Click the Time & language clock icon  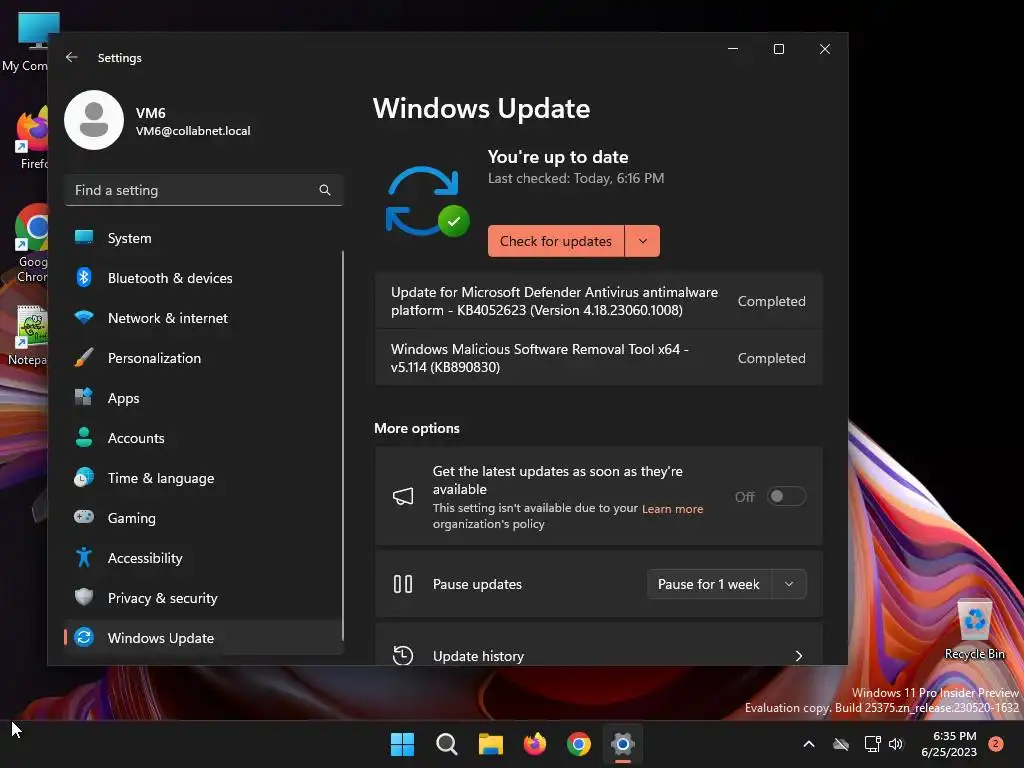84,477
